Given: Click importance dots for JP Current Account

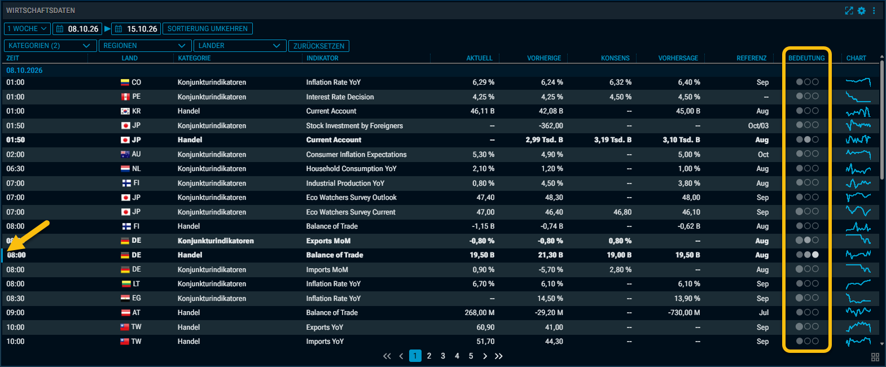Looking at the screenshot, I should (x=807, y=140).
